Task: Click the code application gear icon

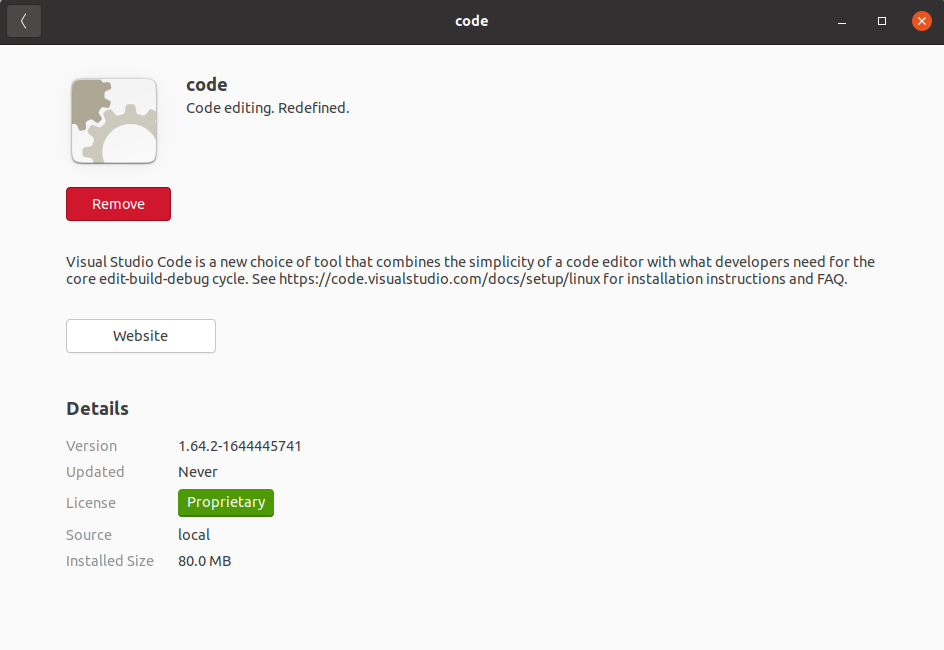Action: [114, 121]
